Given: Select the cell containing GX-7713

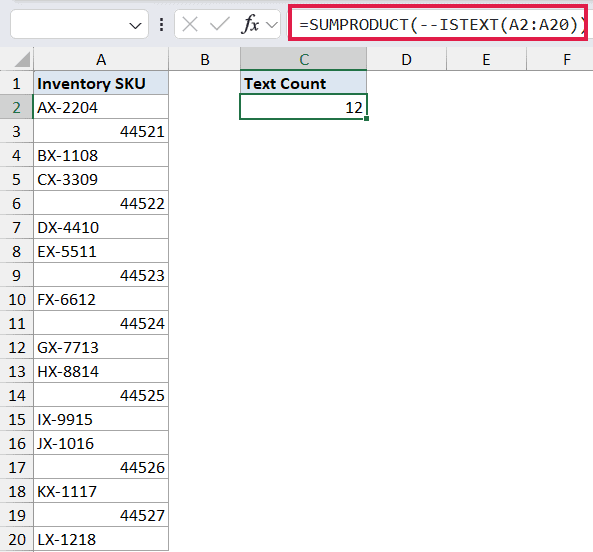Looking at the screenshot, I should (101, 347).
